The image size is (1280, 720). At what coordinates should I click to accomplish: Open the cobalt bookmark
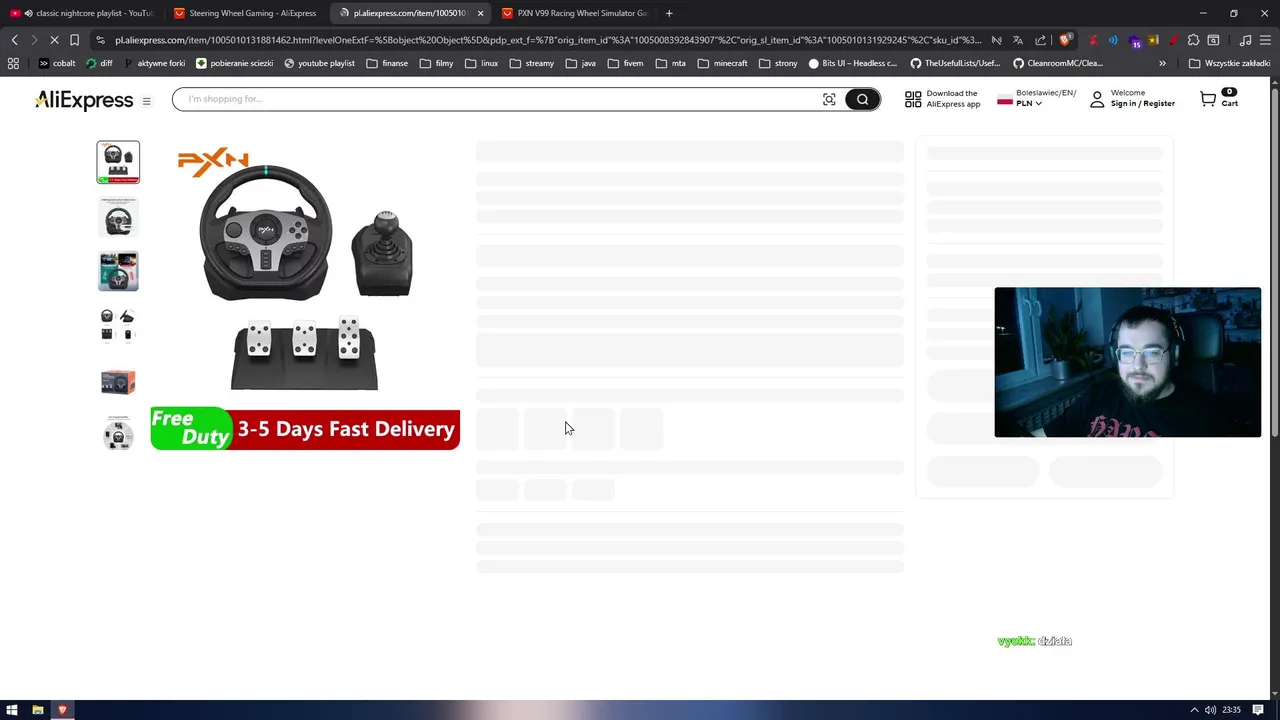coord(57,63)
